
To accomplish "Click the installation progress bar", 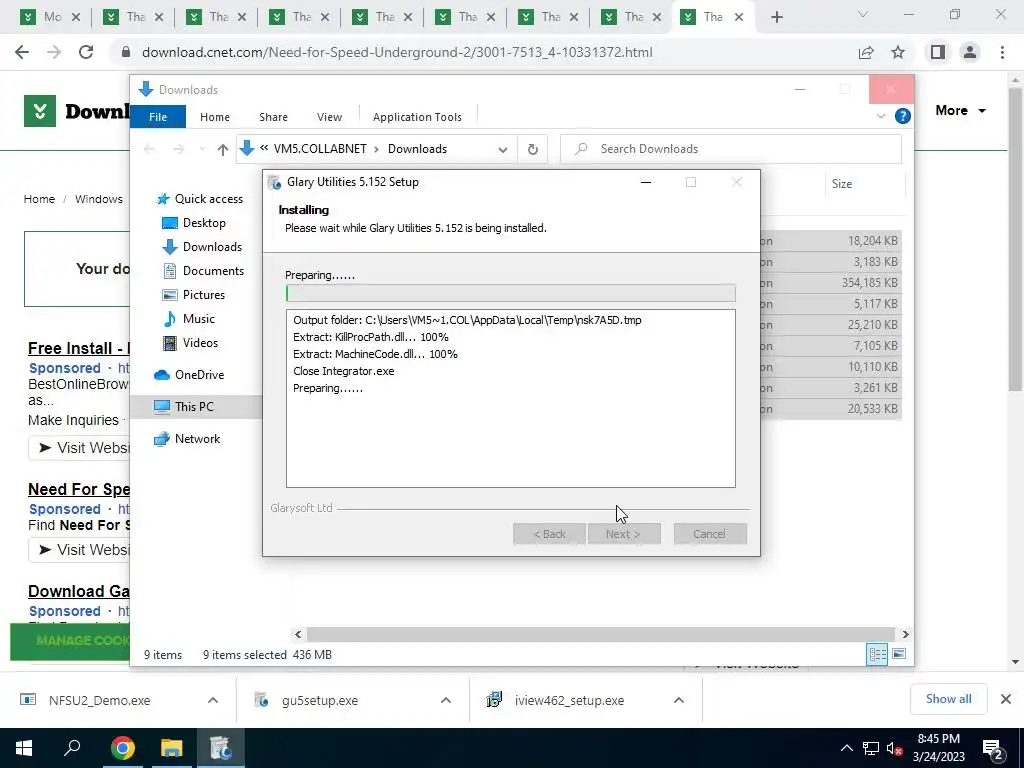I will tap(511, 293).
